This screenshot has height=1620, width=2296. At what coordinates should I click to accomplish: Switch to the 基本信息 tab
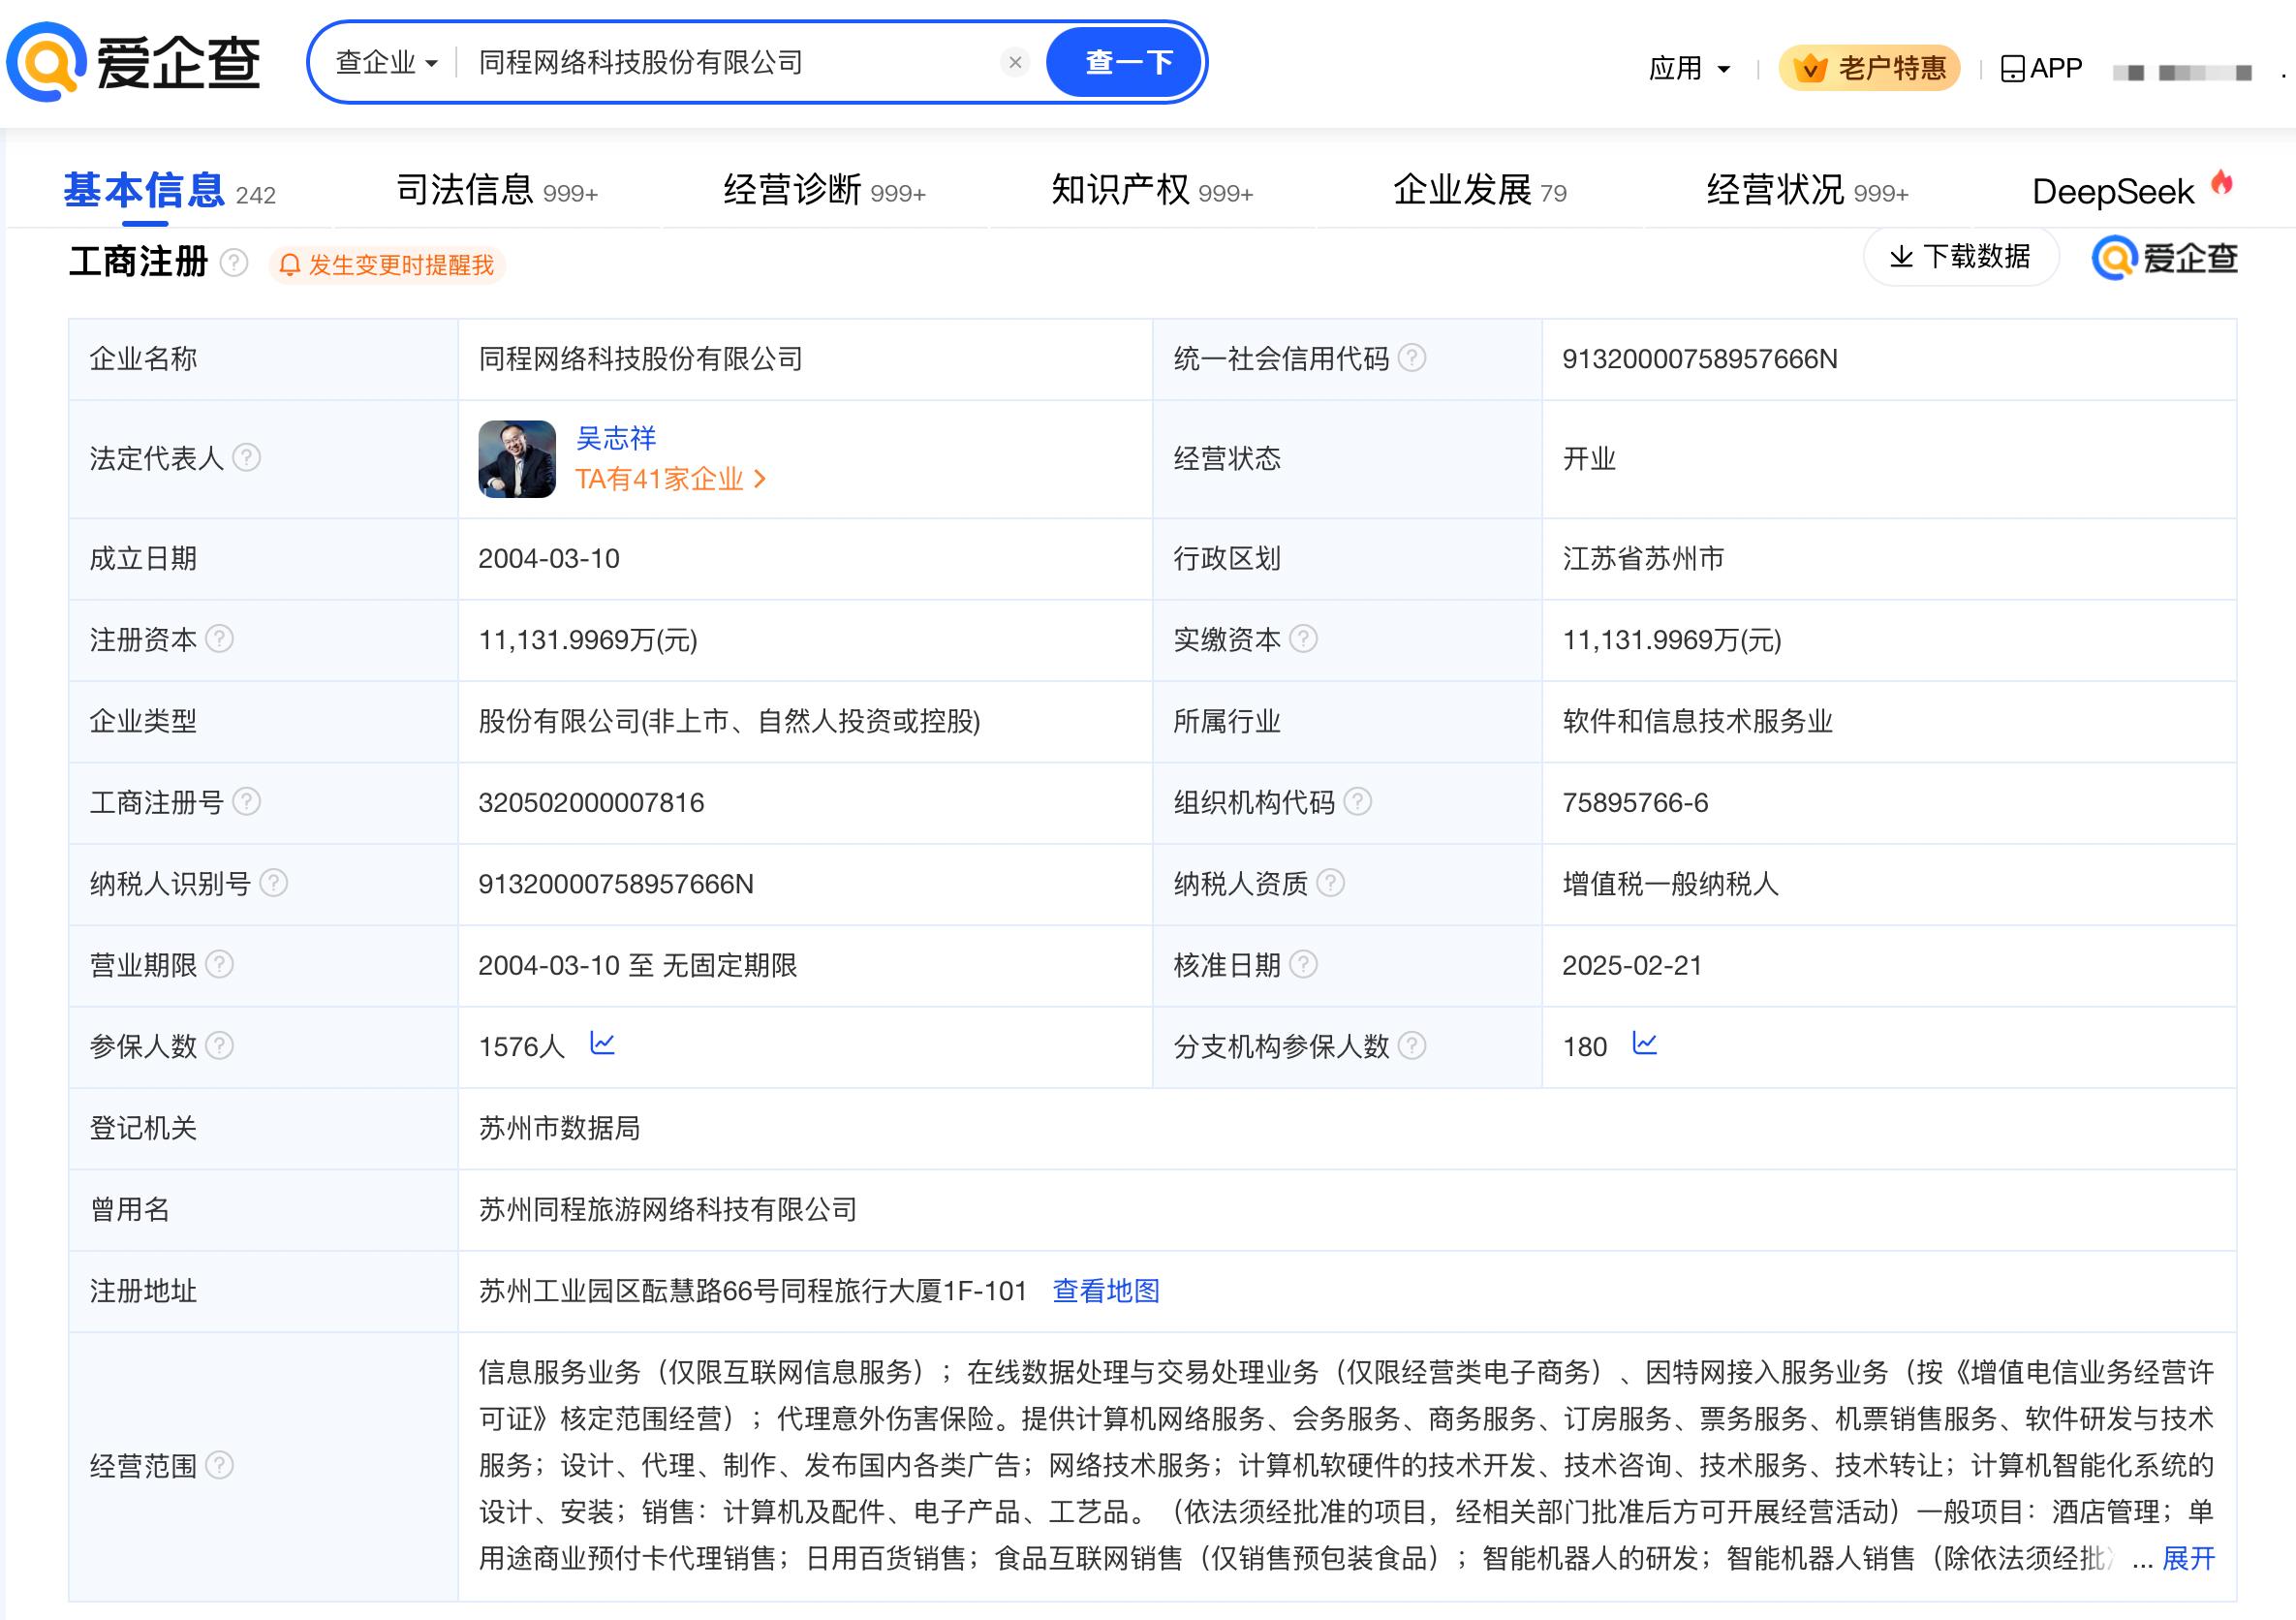(170, 190)
